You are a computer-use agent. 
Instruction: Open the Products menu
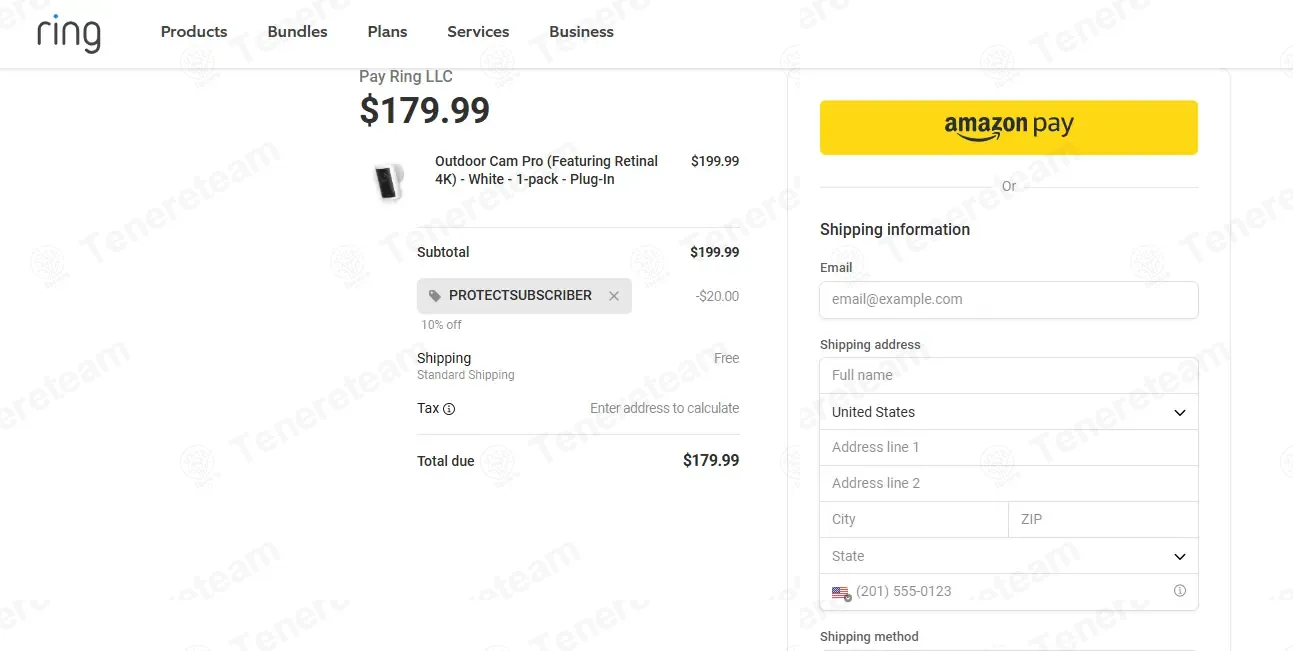click(x=194, y=32)
